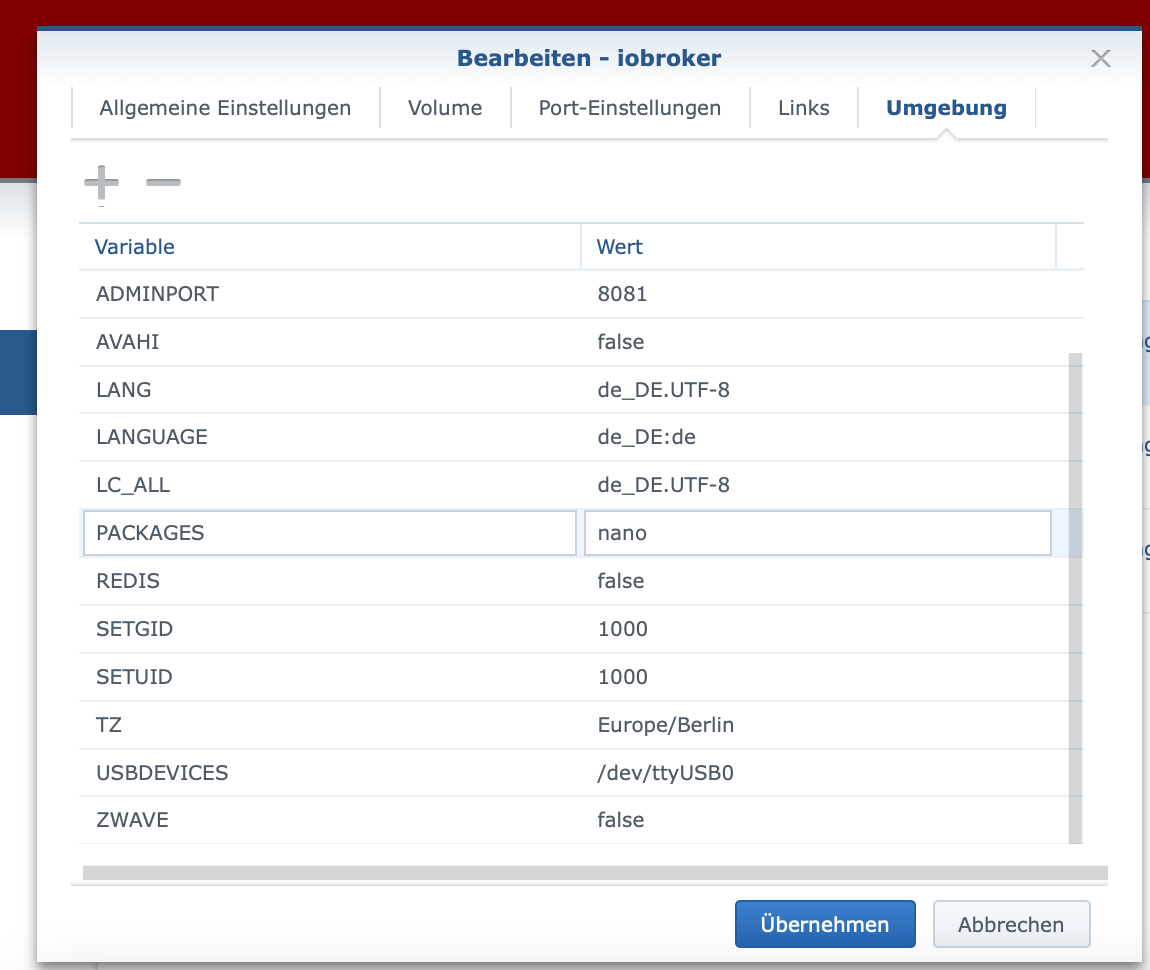Open the Port-Einstellungen tab
The image size is (1150, 970).
coord(630,108)
